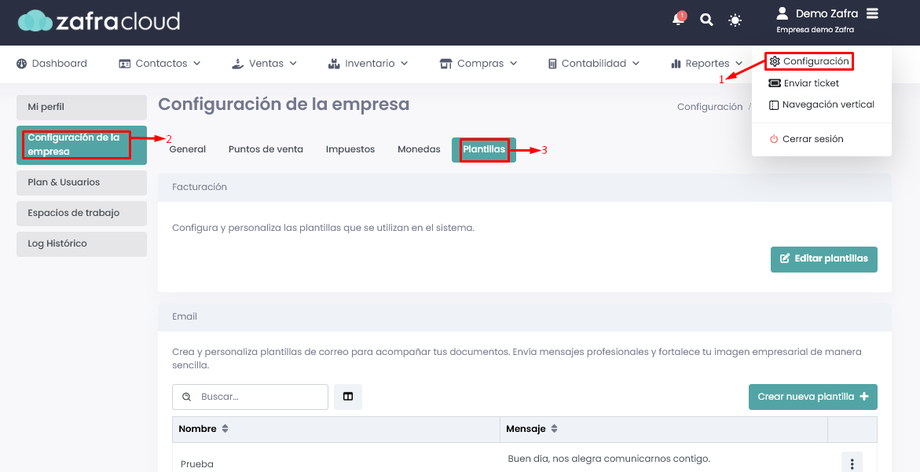Switch to the Monedas tab
The height and width of the screenshot is (472, 920).
point(419,150)
